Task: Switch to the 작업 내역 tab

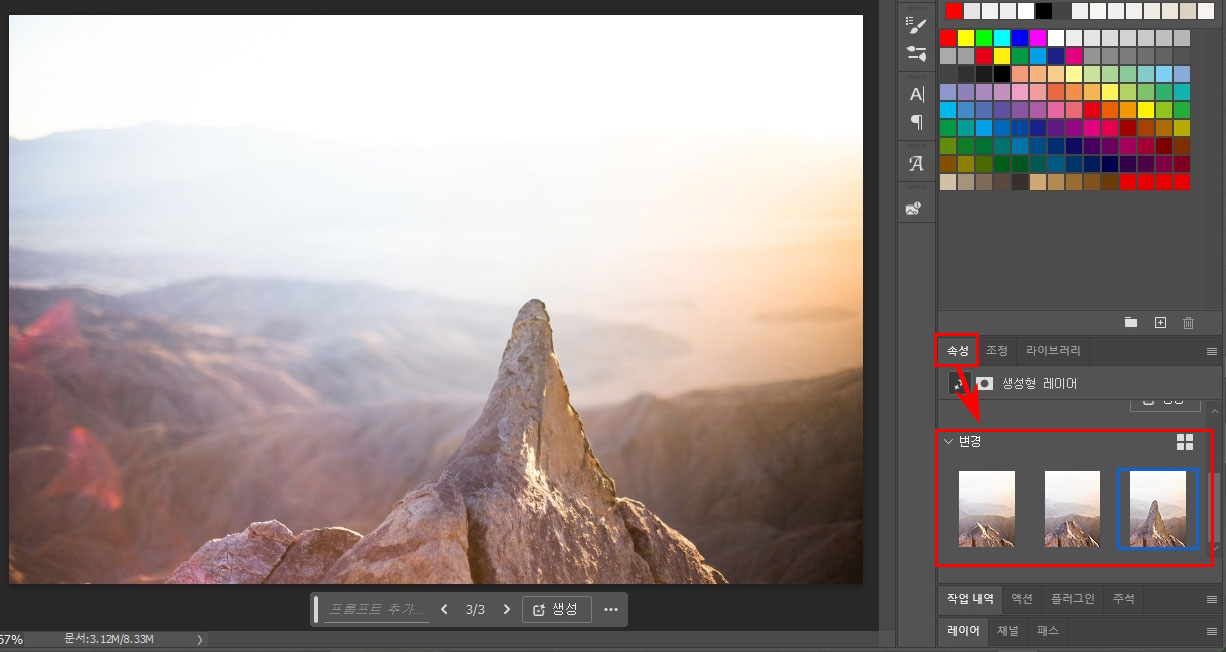Action: [x=969, y=599]
